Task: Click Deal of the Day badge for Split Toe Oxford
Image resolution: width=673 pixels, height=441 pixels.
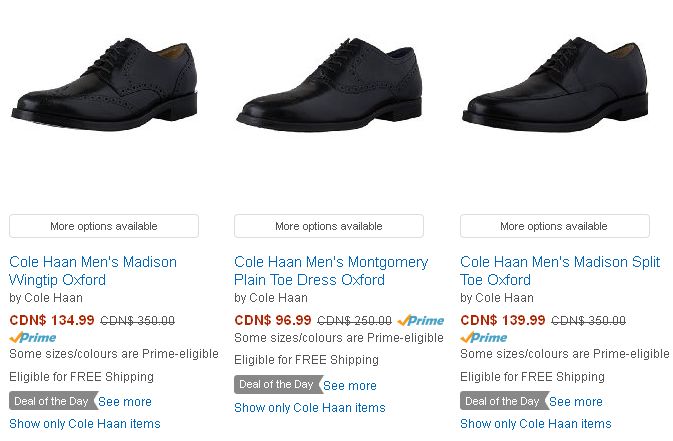Action: pyautogui.click(x=502, y=401)
